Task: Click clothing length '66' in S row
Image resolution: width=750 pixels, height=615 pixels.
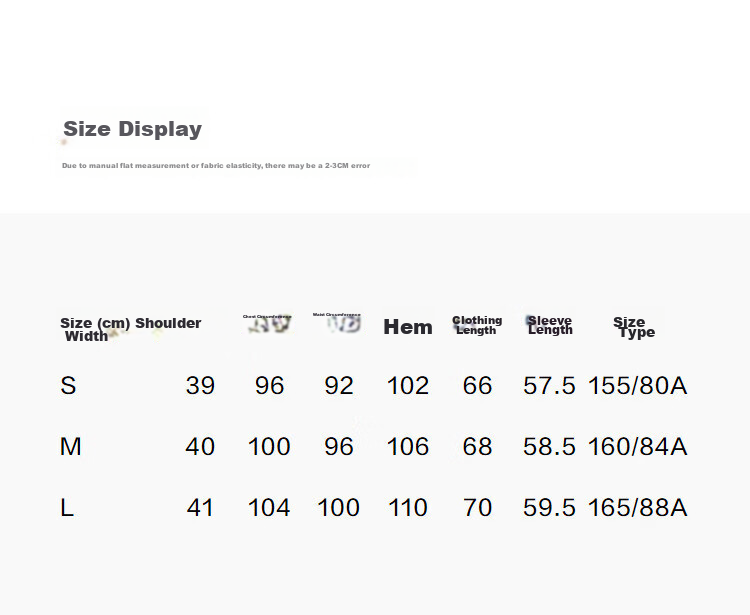Action: 477,385
